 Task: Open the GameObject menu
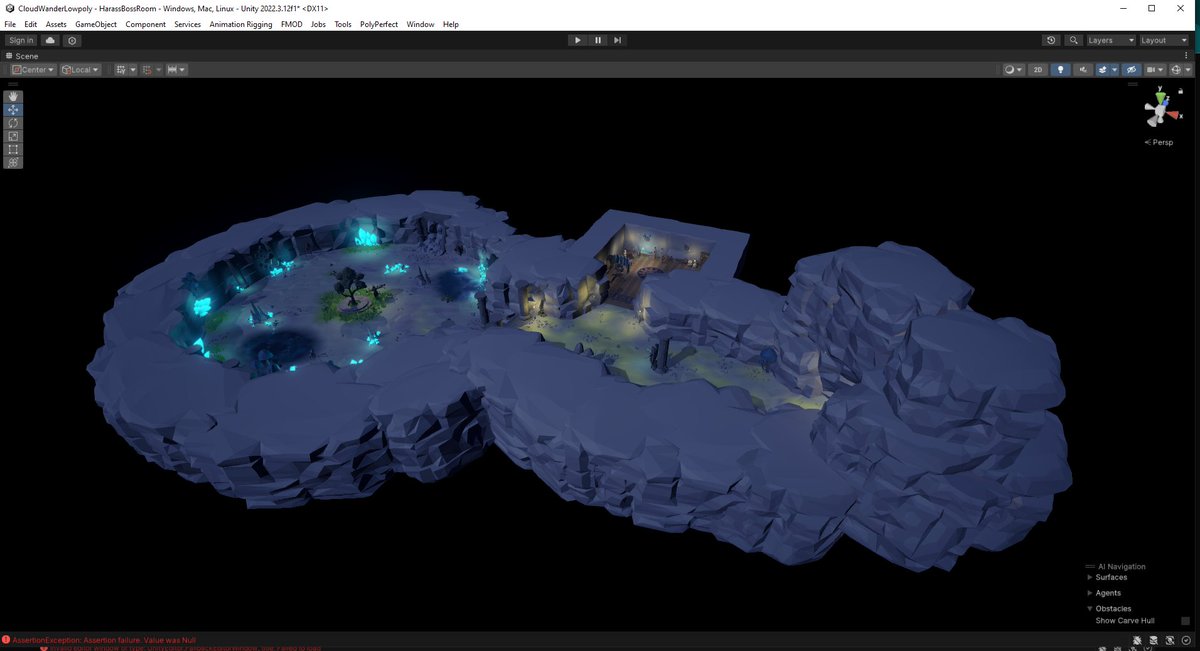pos(96,24)
